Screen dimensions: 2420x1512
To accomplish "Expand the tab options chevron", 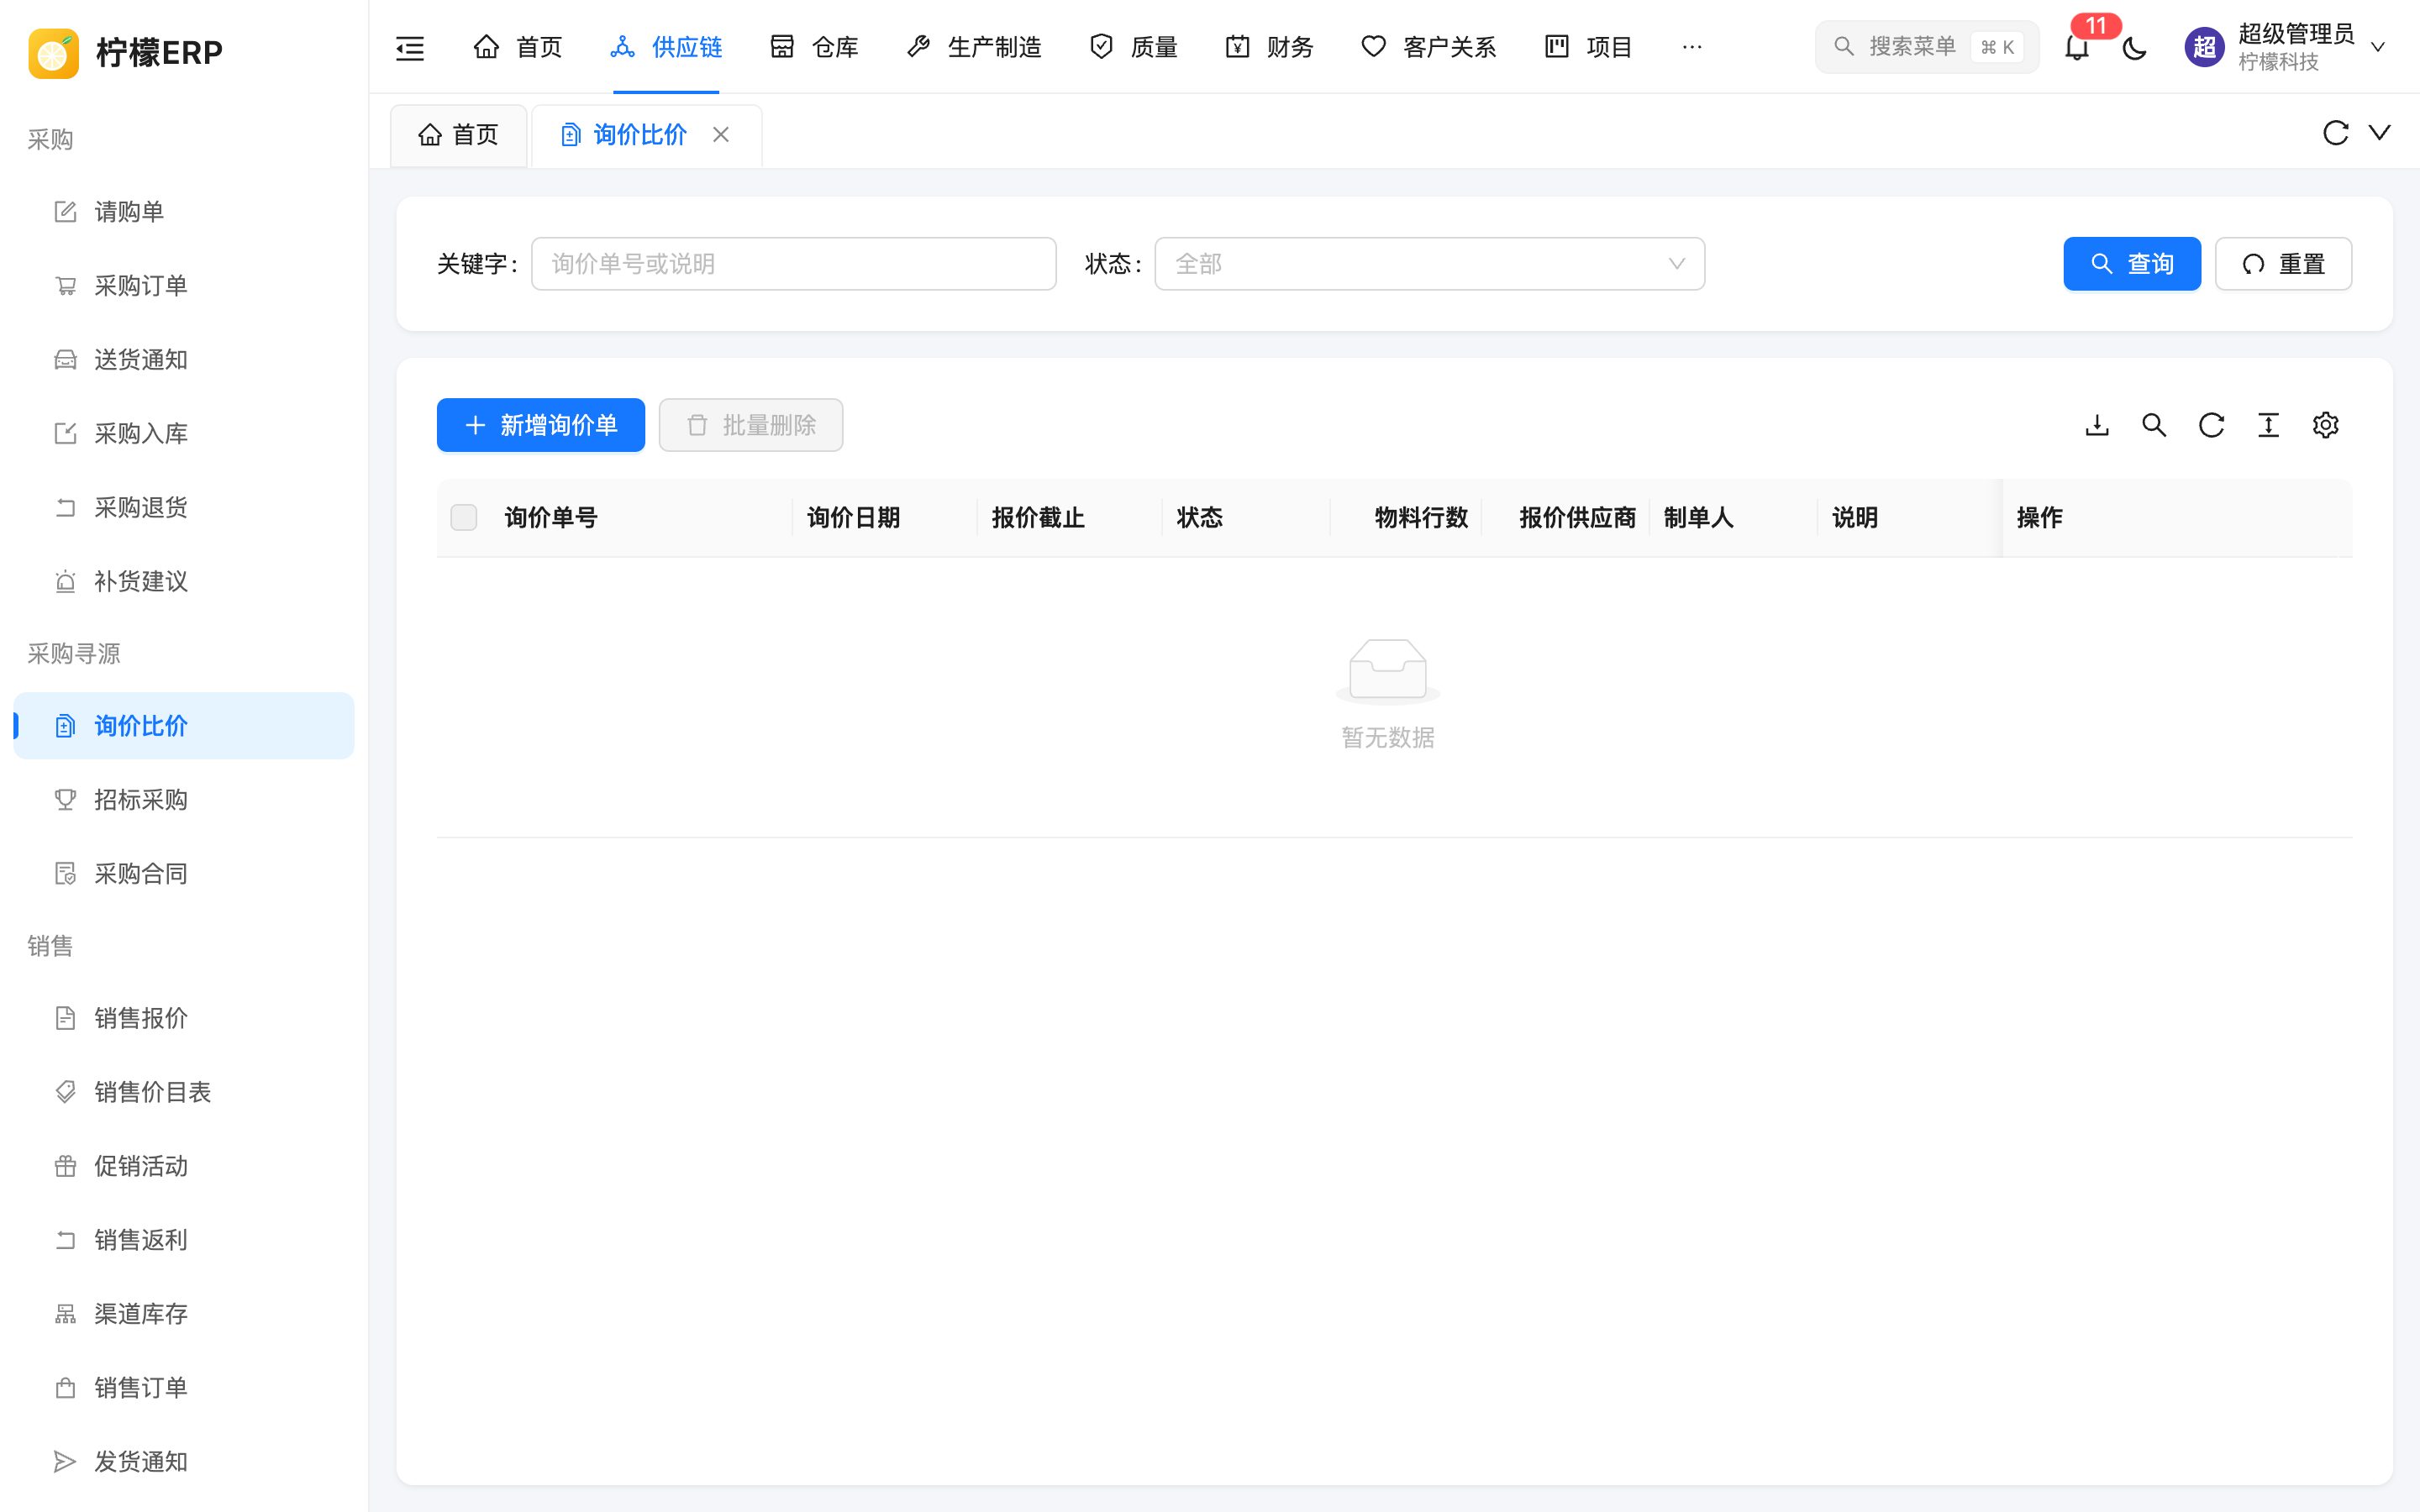I will click(x=2380, y=133).
